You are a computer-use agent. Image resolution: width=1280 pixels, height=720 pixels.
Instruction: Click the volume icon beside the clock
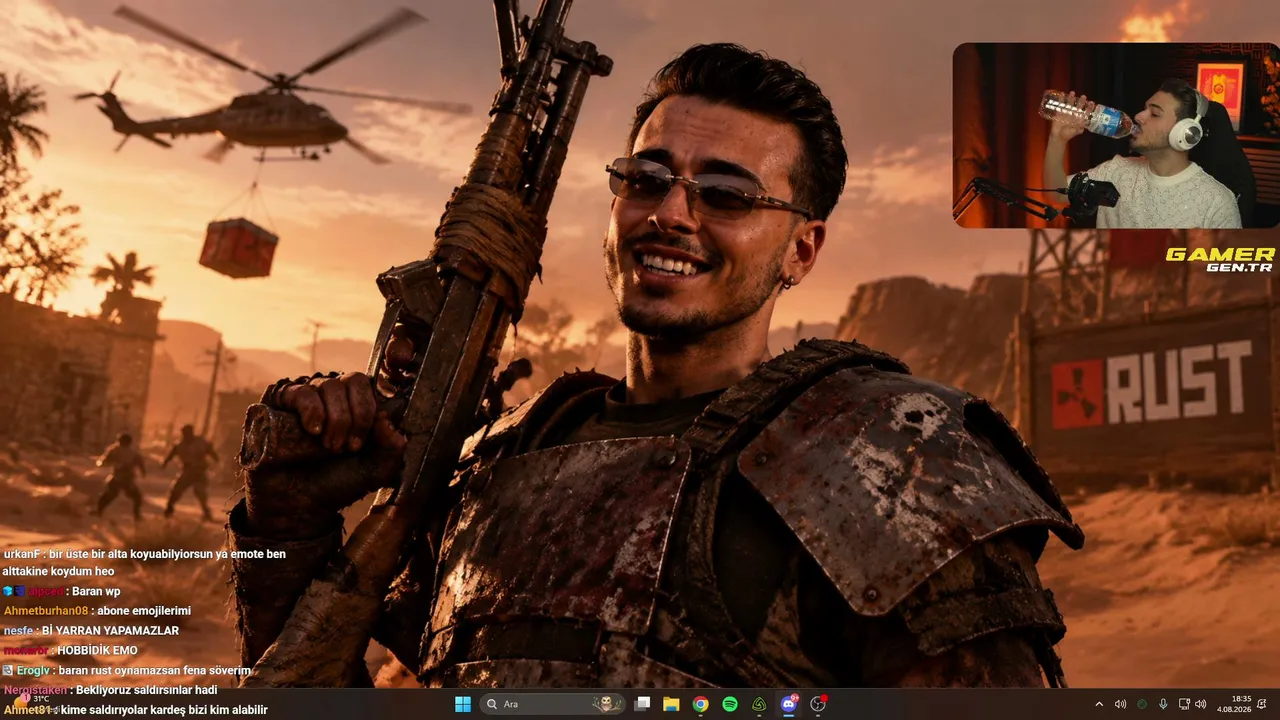click(1201, 704)
